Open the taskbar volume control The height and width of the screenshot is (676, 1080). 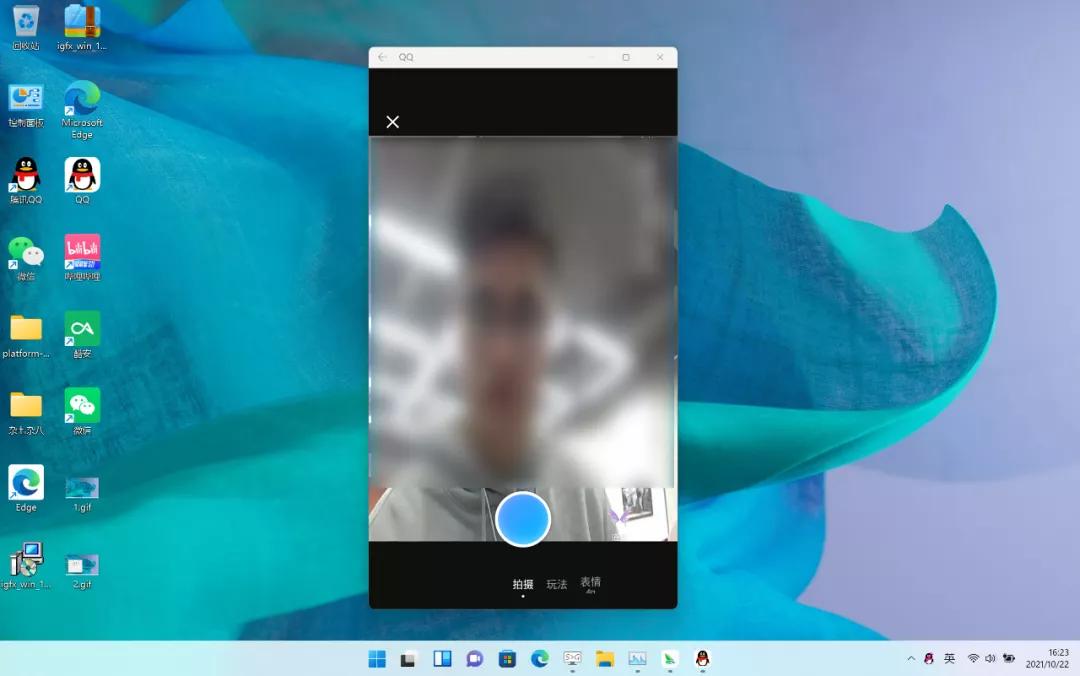990,659
